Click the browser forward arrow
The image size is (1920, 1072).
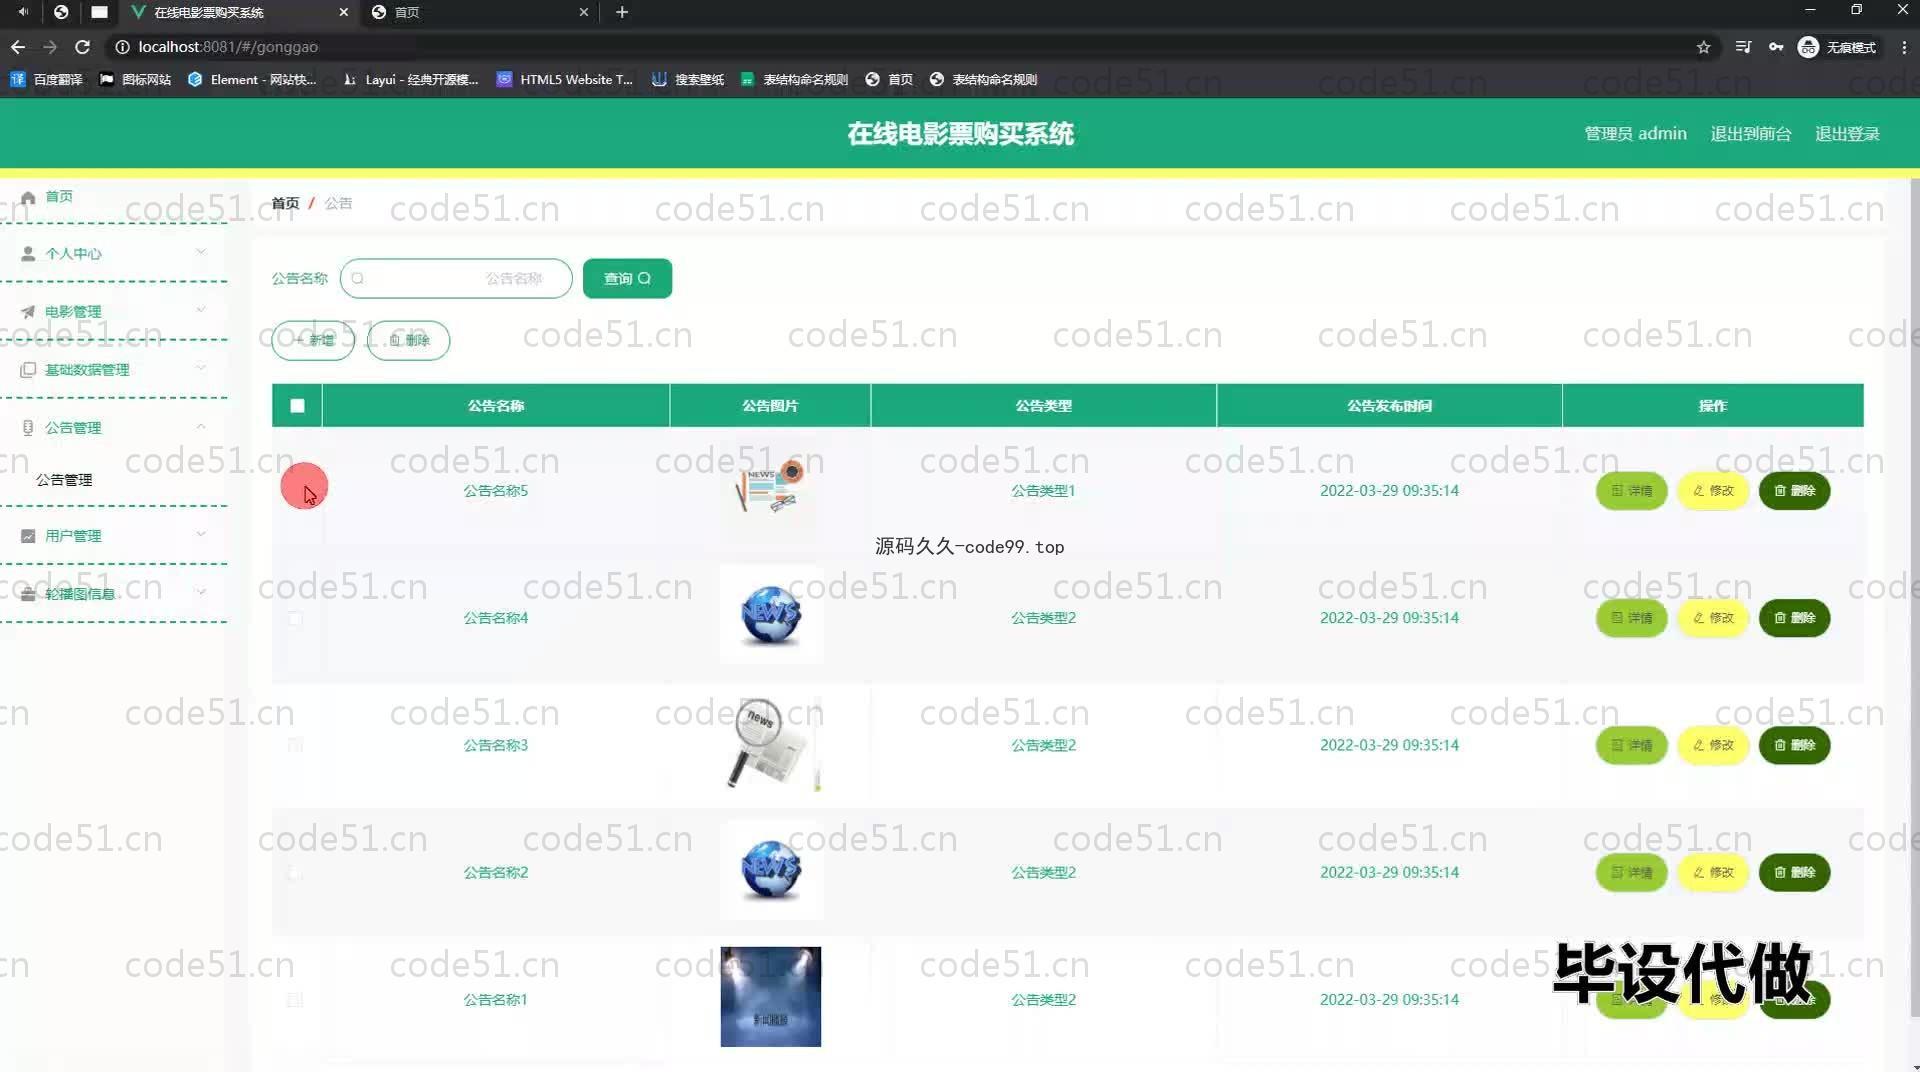coord(50,47)
